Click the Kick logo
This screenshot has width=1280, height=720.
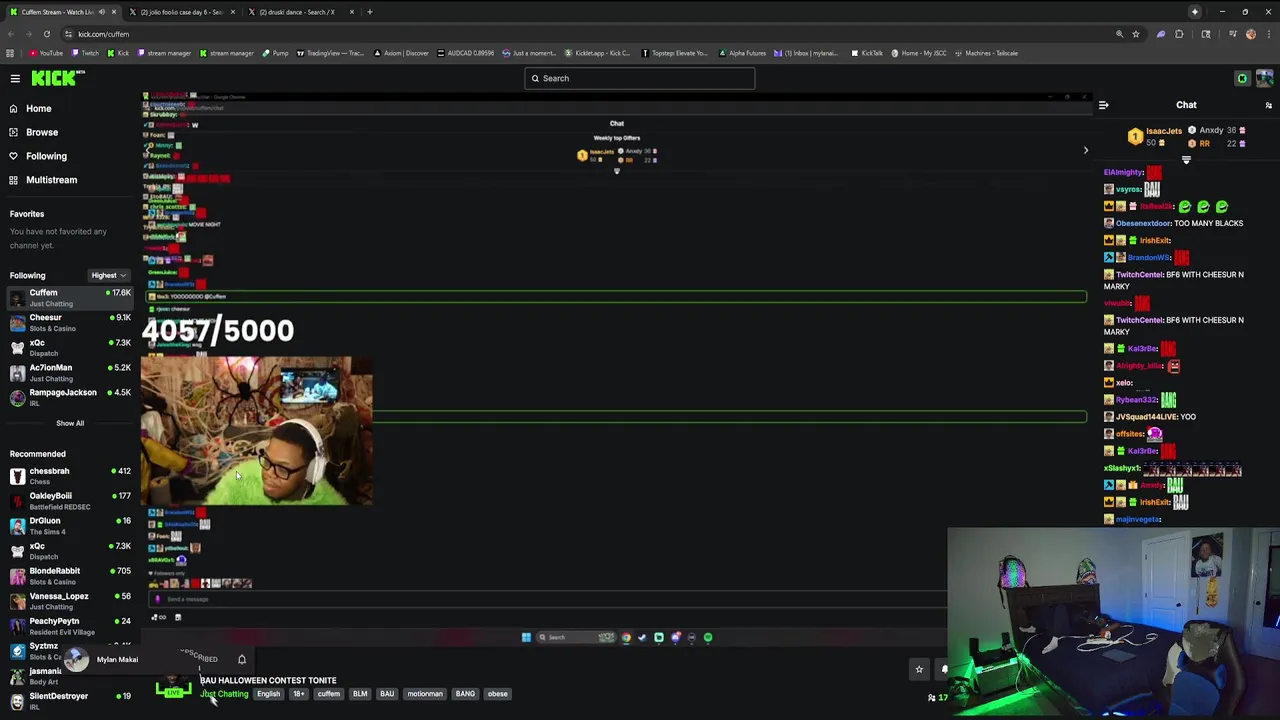53,78
